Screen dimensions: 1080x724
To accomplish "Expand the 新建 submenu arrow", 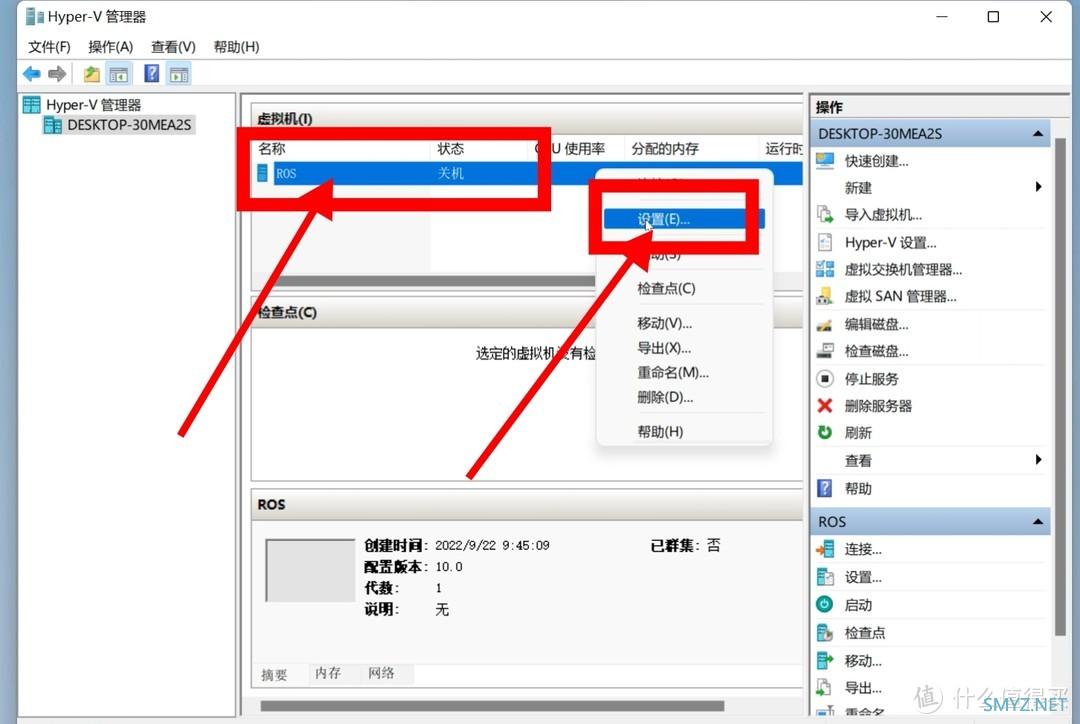I will (1039, 187).
